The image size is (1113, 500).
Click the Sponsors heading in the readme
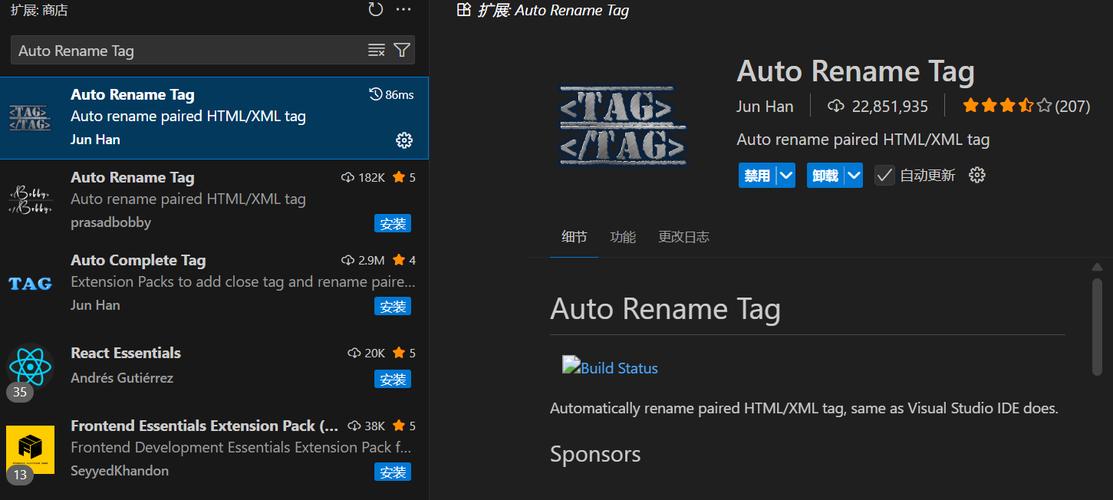(x=595, y=454)
